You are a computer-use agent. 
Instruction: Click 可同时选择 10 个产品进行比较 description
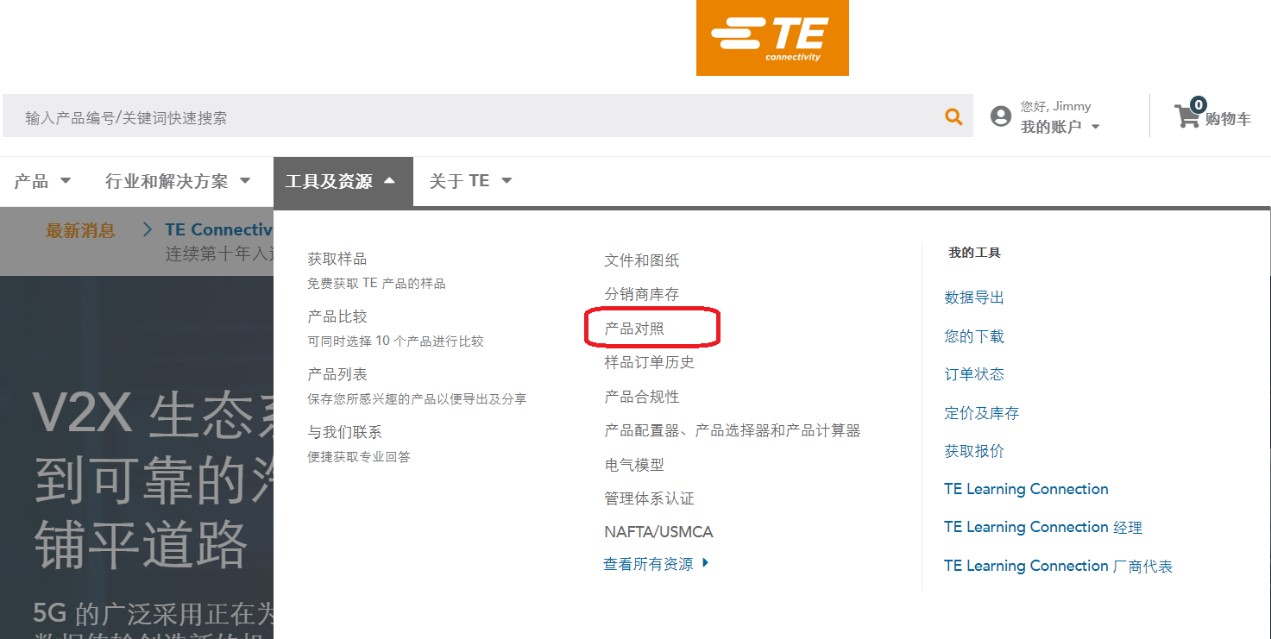point(395,341)
